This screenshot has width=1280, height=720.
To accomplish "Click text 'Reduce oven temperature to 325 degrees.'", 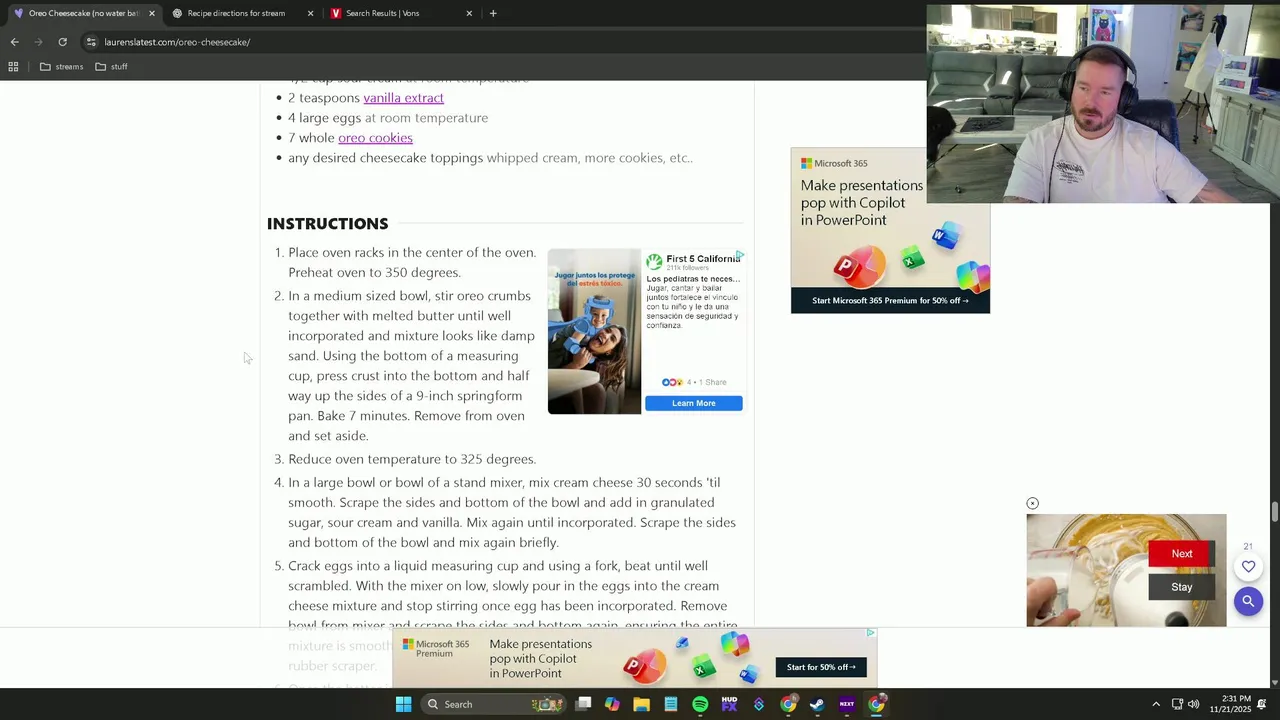I will click(412, 459).
